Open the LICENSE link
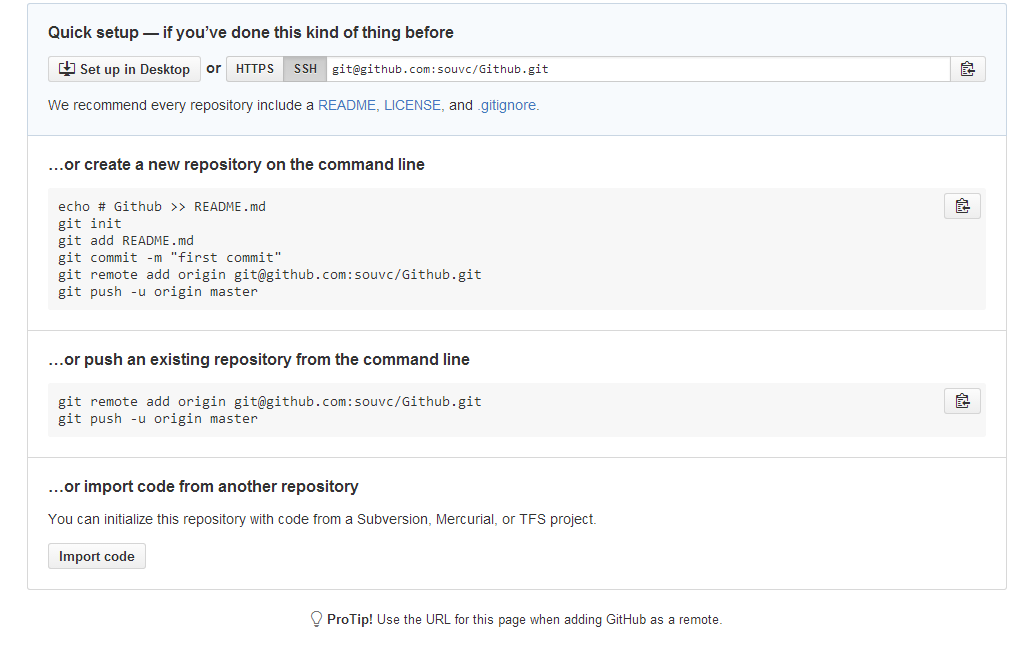This screenshot has width=1015, height=665. 413,105
